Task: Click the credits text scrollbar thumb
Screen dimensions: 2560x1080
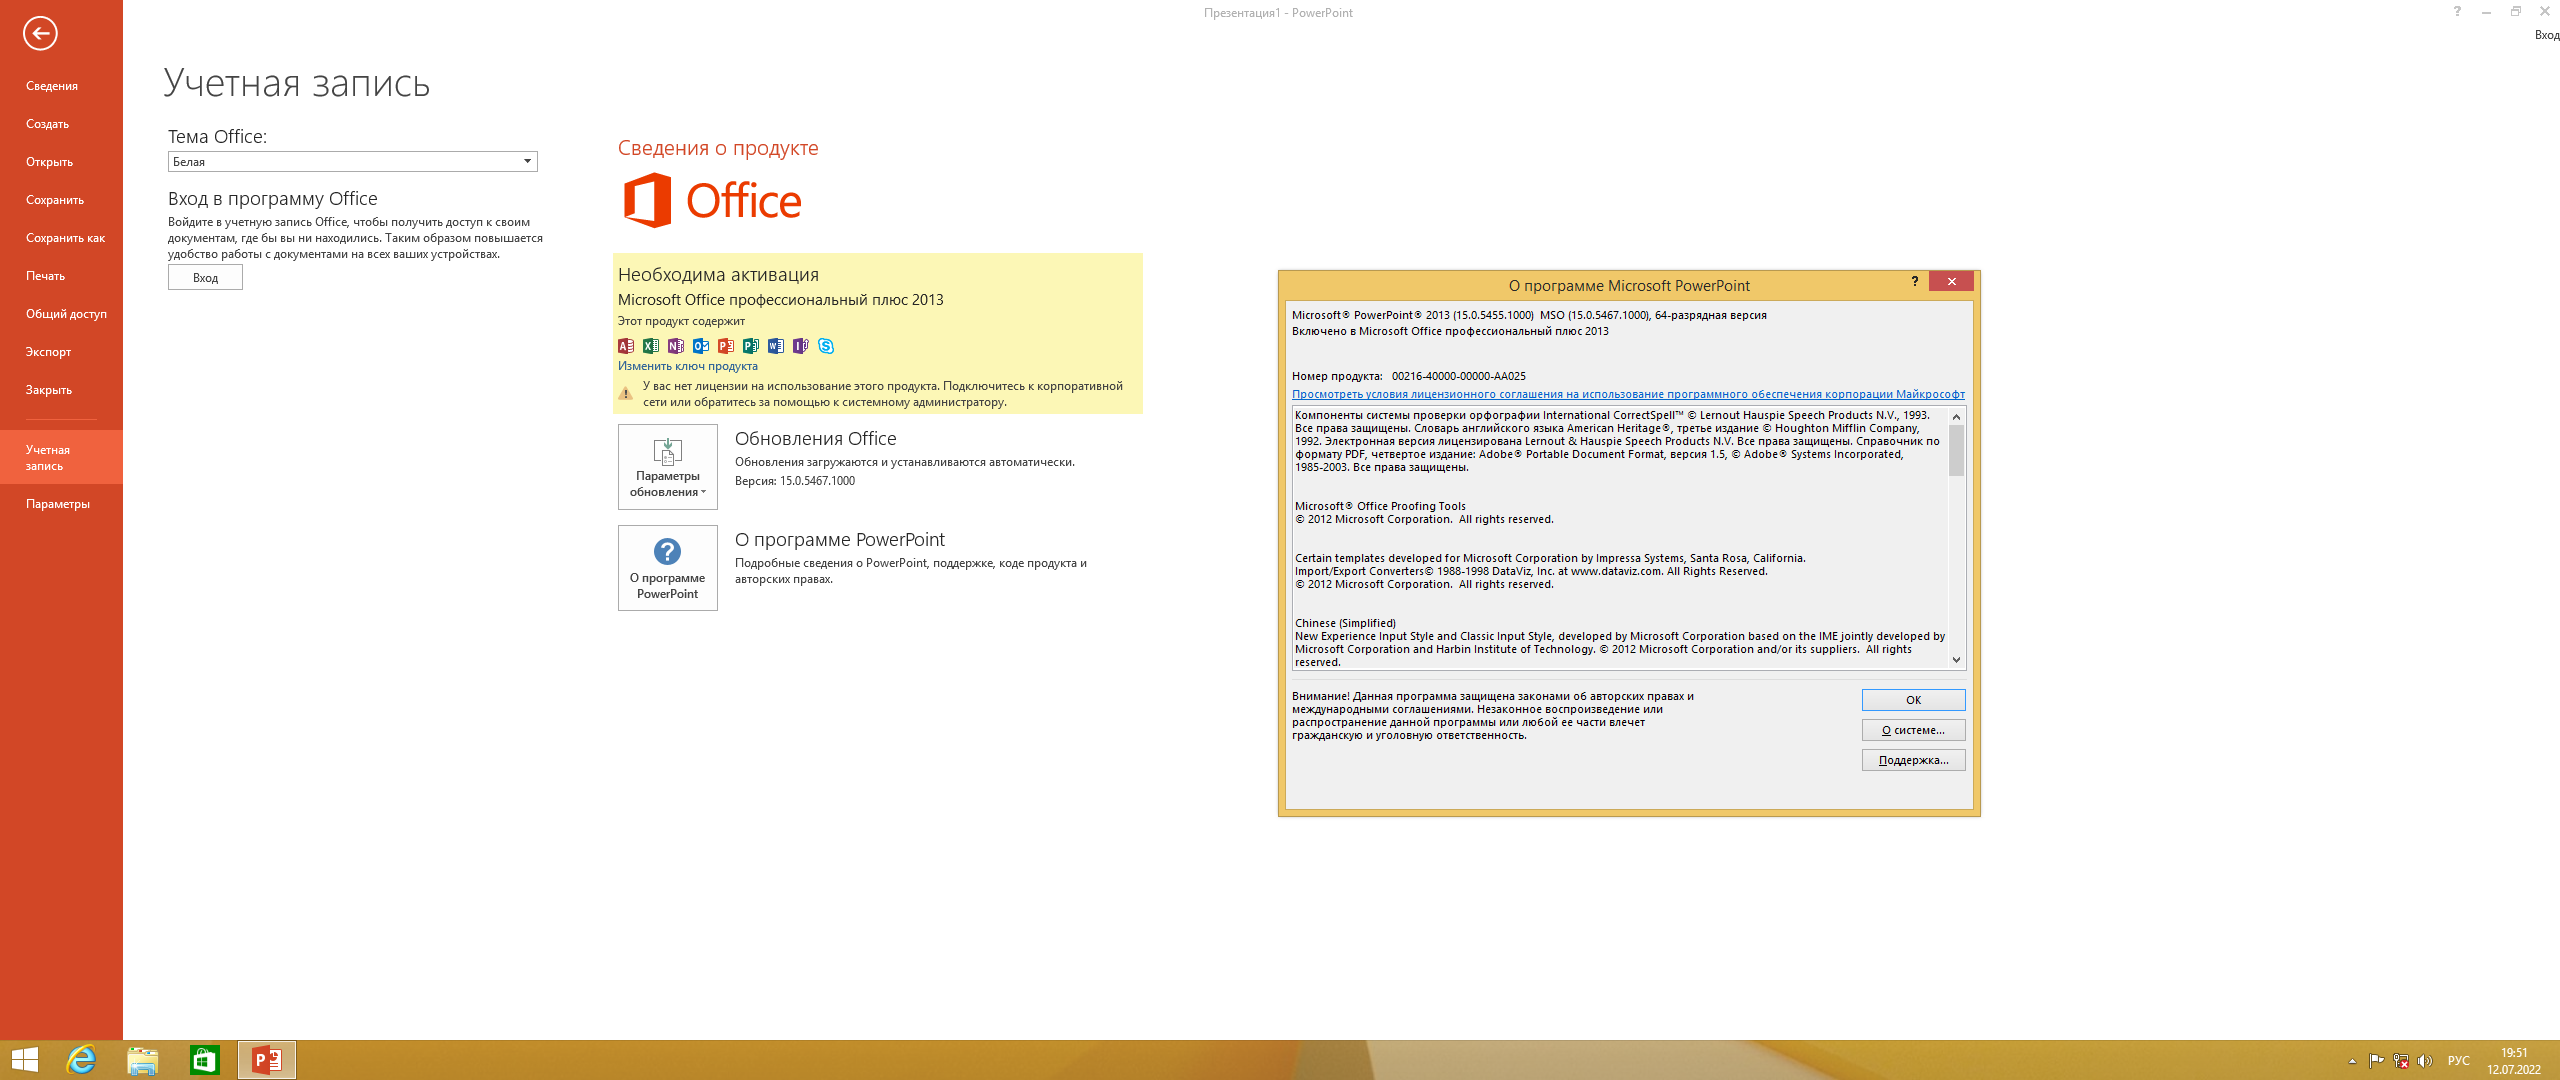Action: pos(1956,450)
